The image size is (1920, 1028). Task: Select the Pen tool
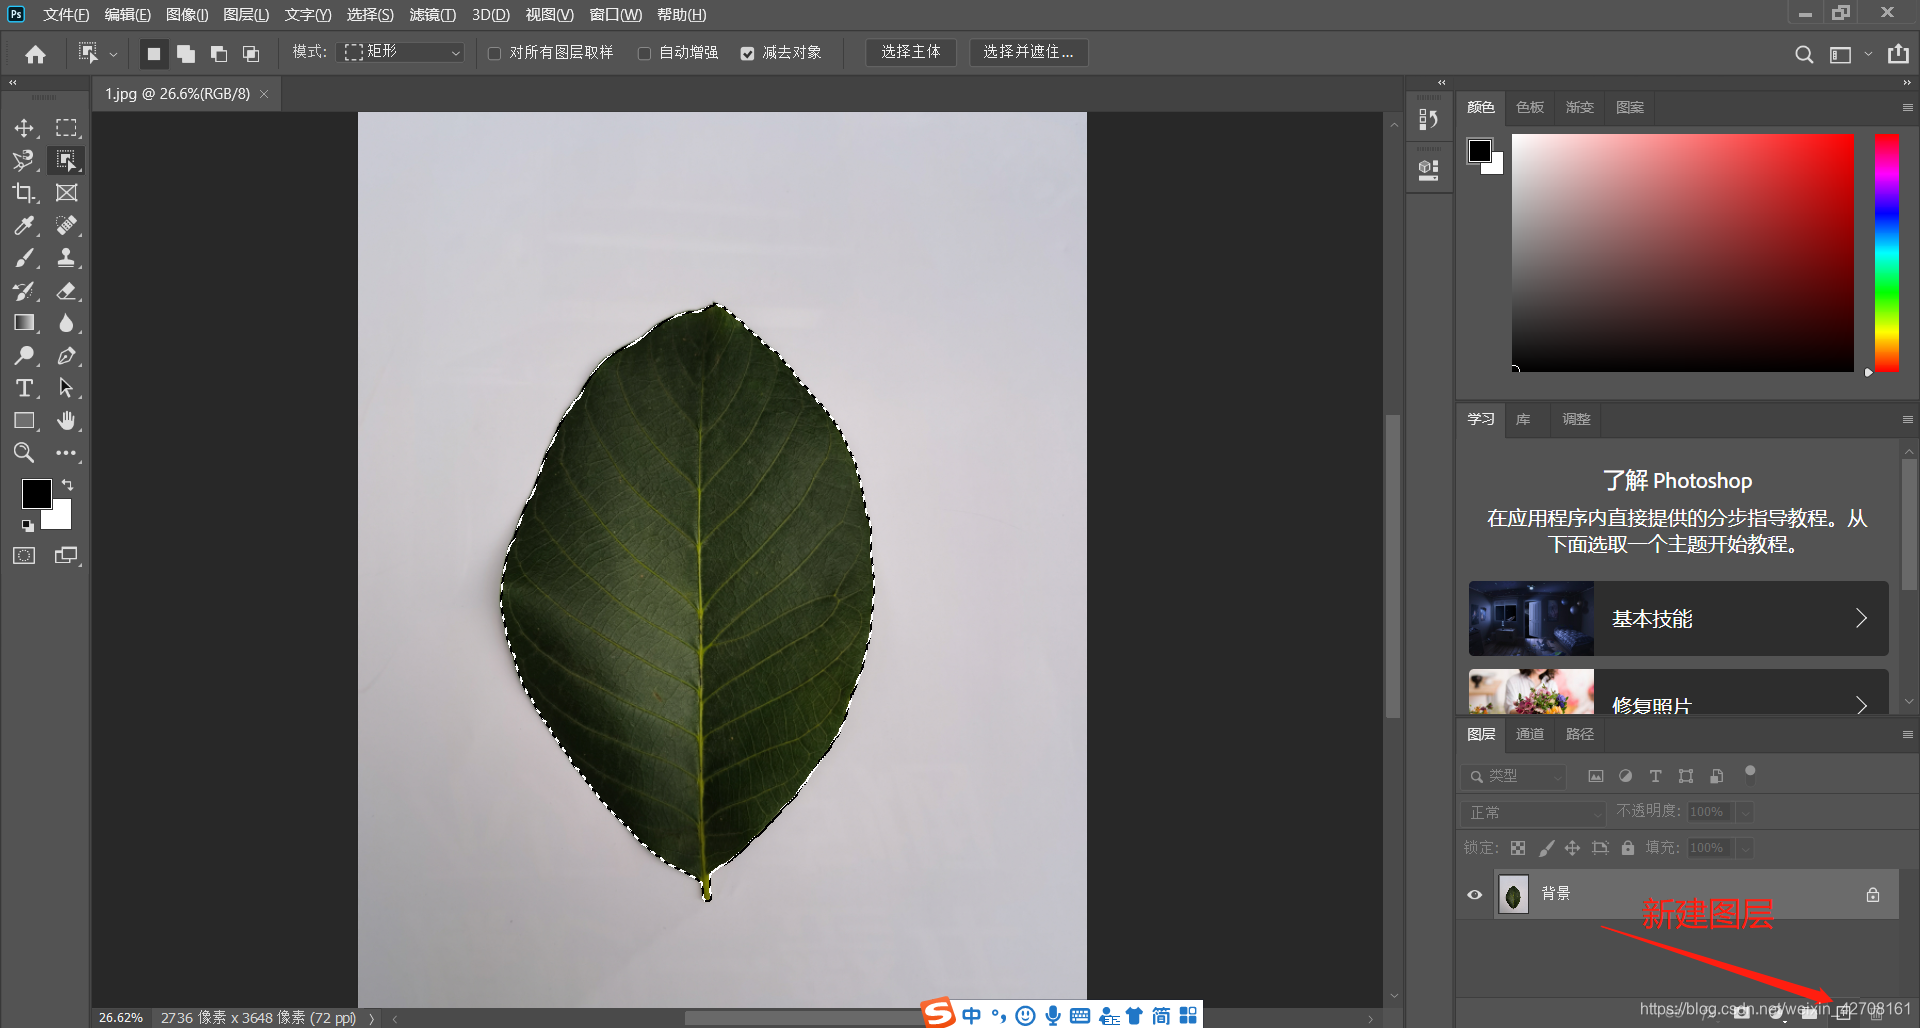coord(66,356)
